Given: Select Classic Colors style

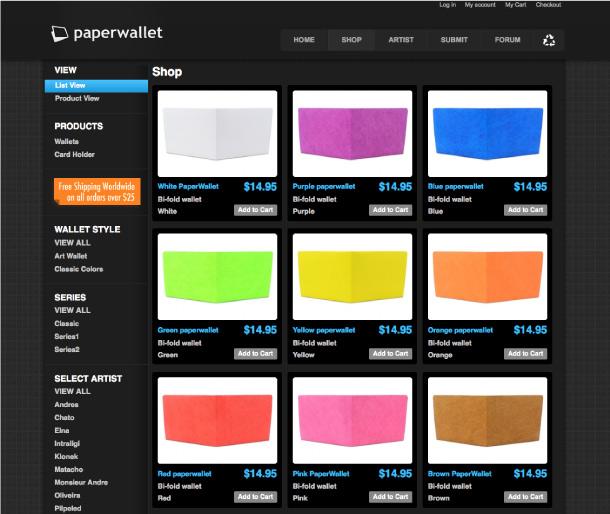Looking at the screenshot, I should click(79, 269).
